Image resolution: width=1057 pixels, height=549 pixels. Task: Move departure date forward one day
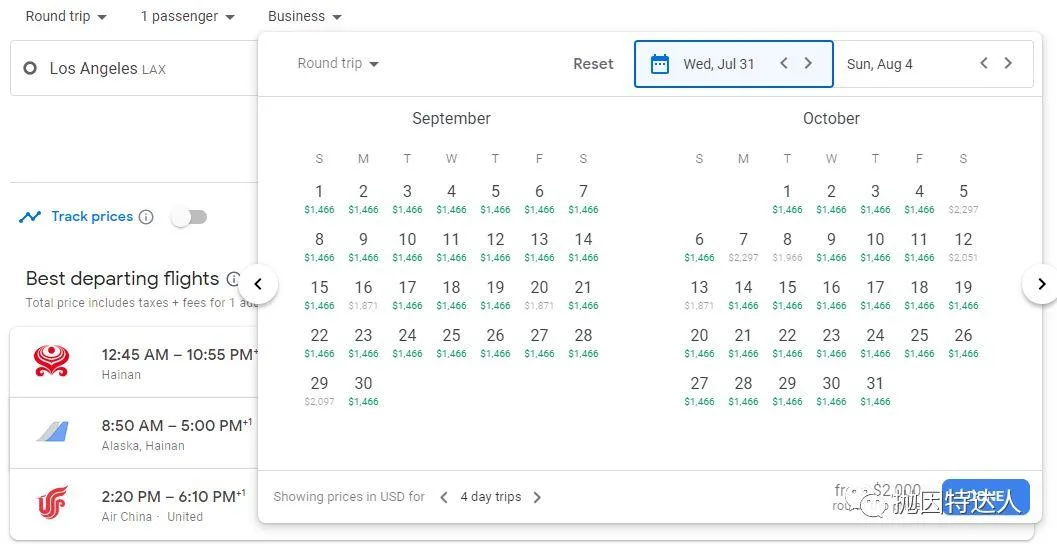point(808,63)
